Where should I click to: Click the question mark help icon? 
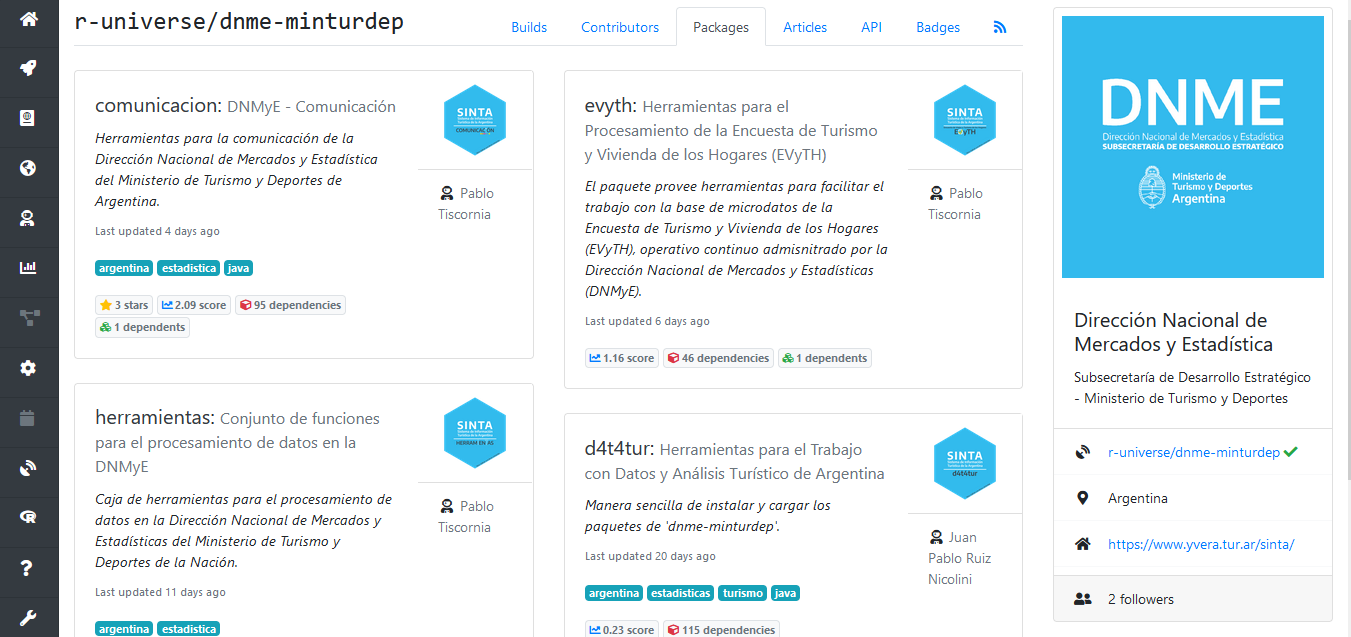tap(28, 568)
